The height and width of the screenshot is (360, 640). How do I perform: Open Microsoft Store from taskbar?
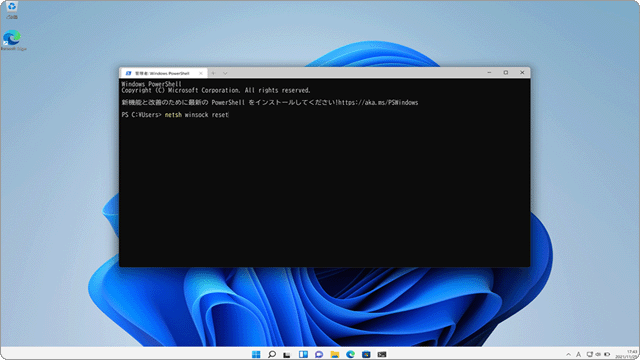click(366, 354)
